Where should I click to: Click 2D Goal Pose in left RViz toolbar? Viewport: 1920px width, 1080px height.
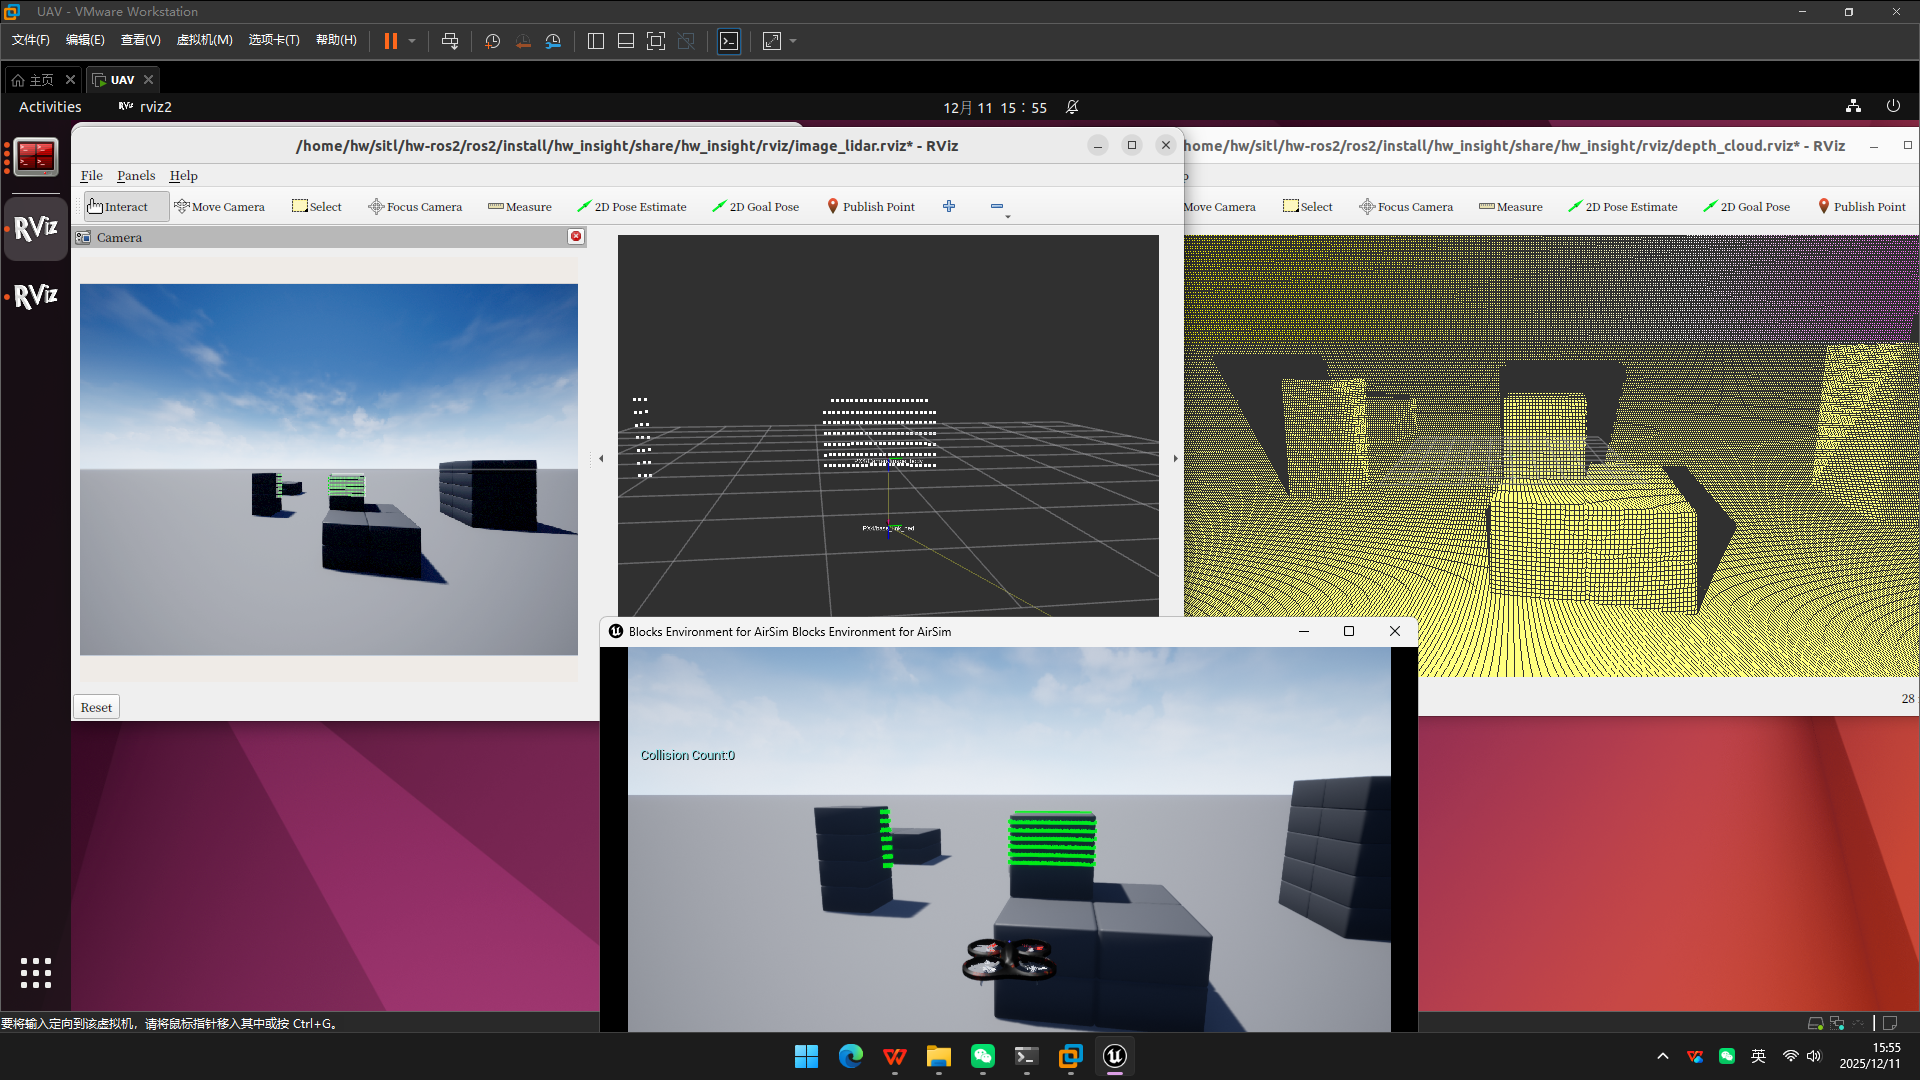[x=755, y=207]
